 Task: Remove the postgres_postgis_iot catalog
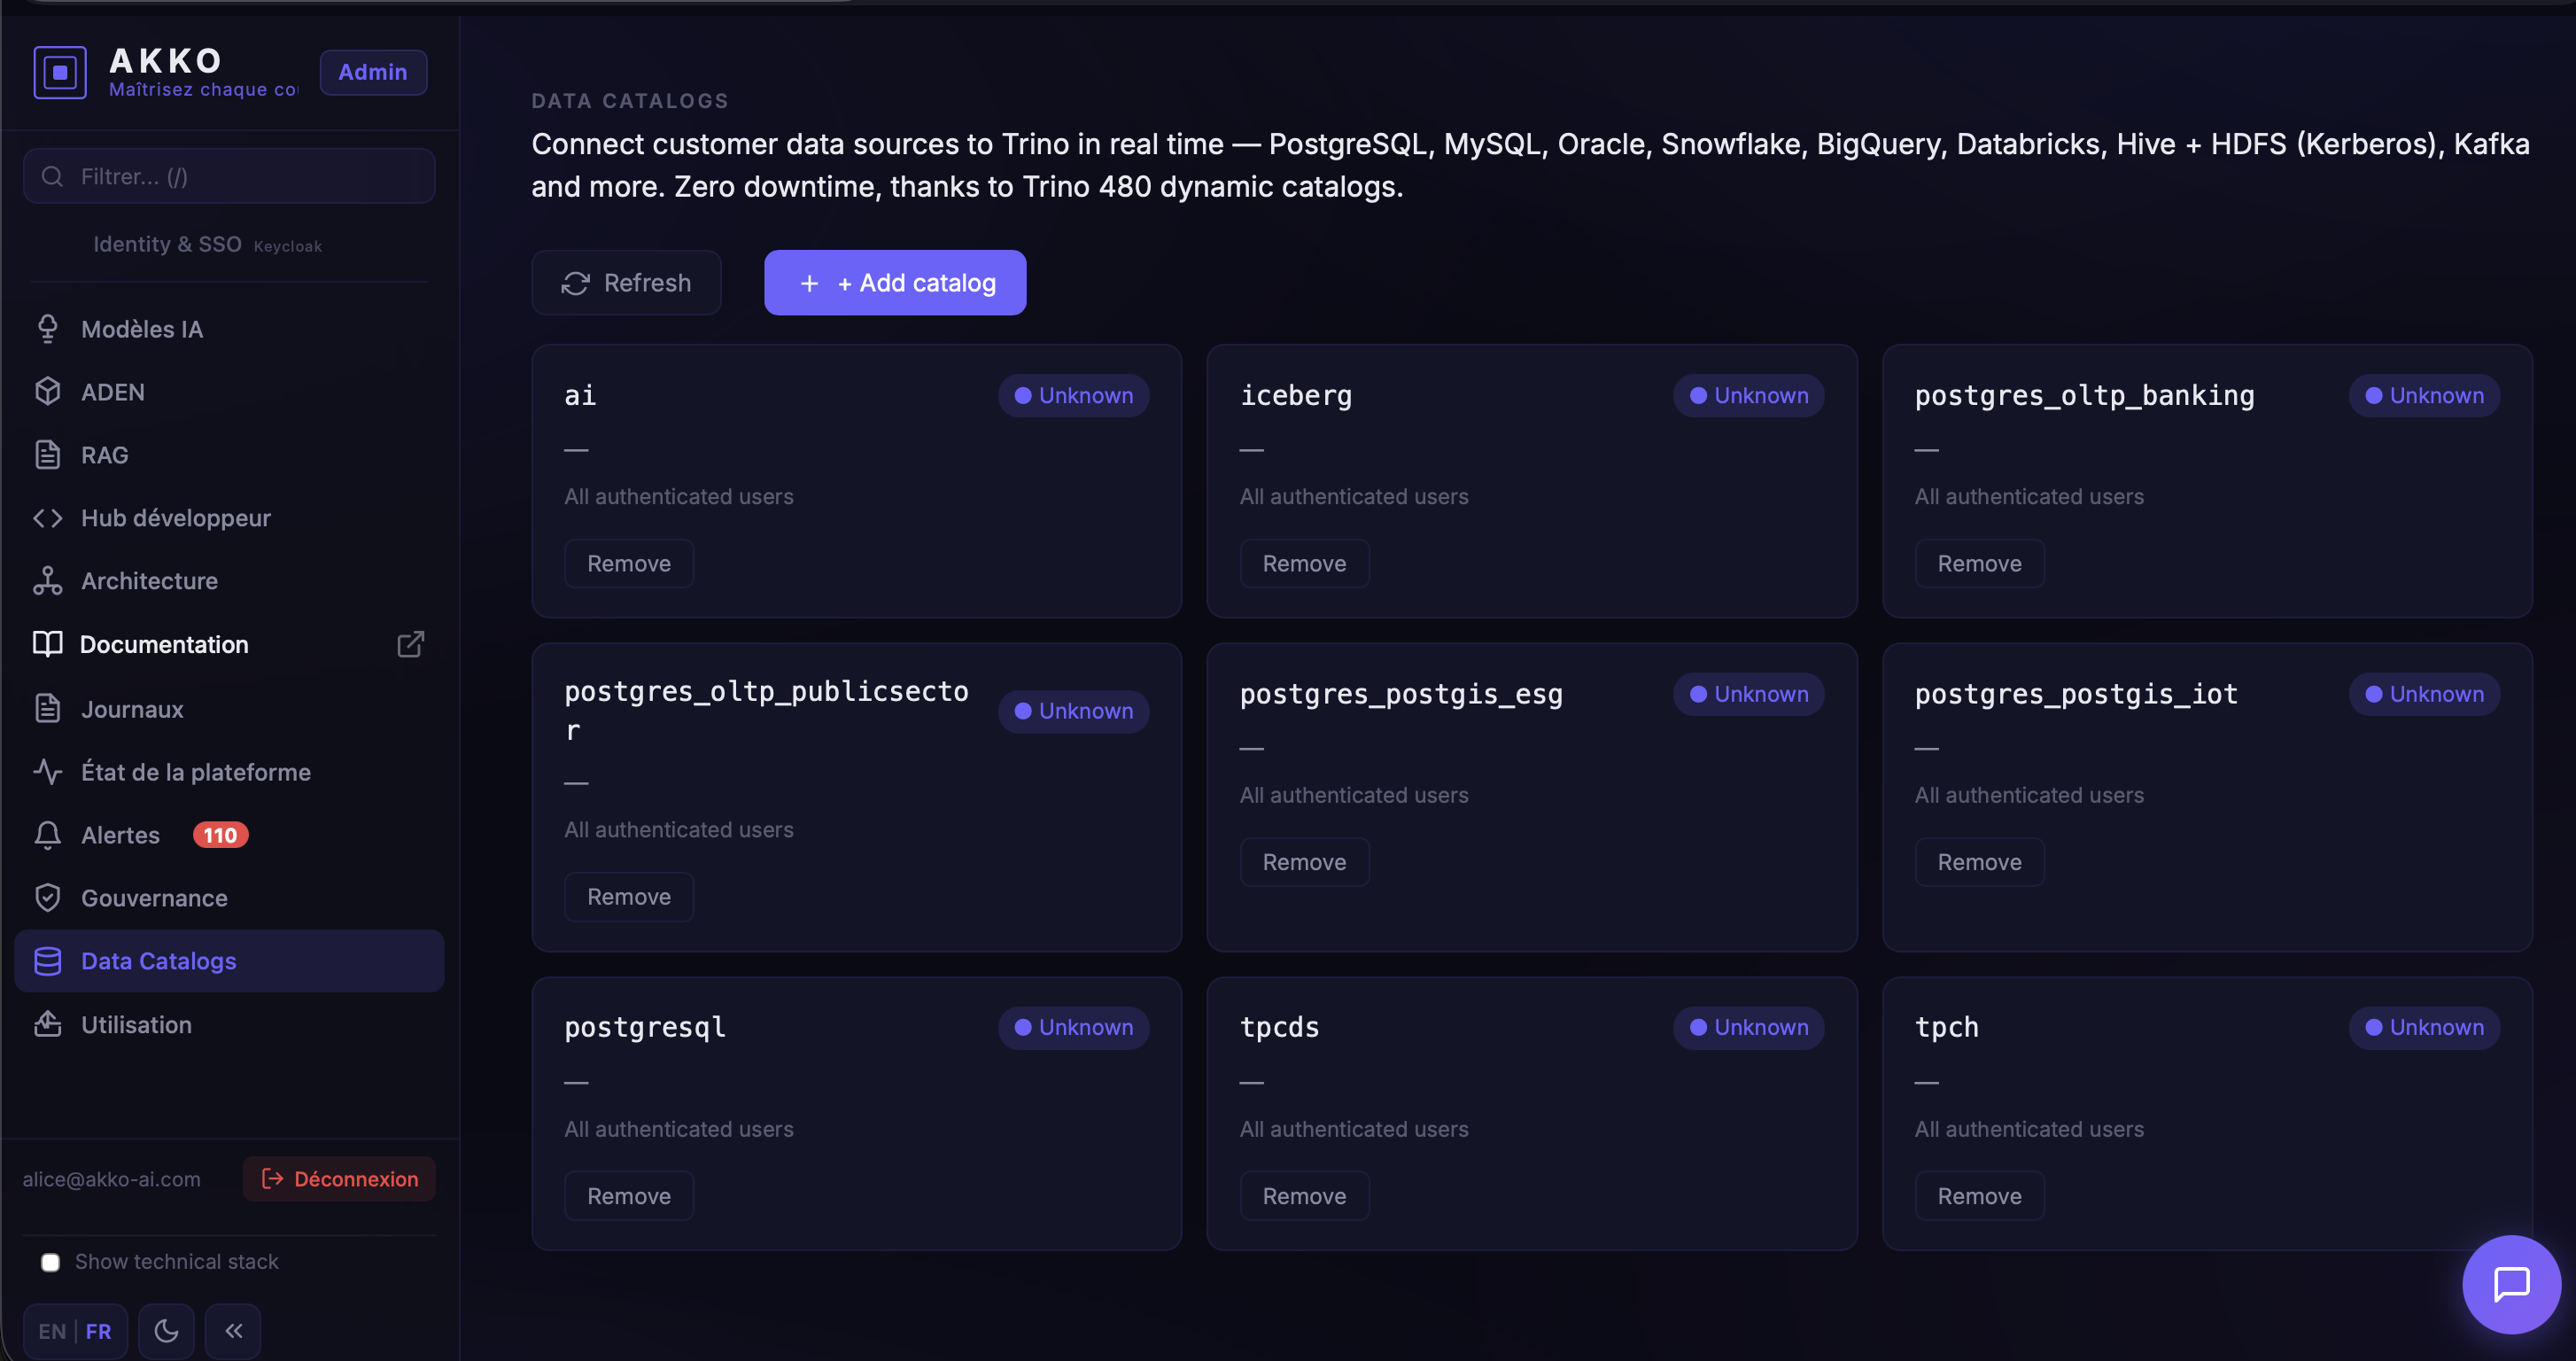(1979, 862)
